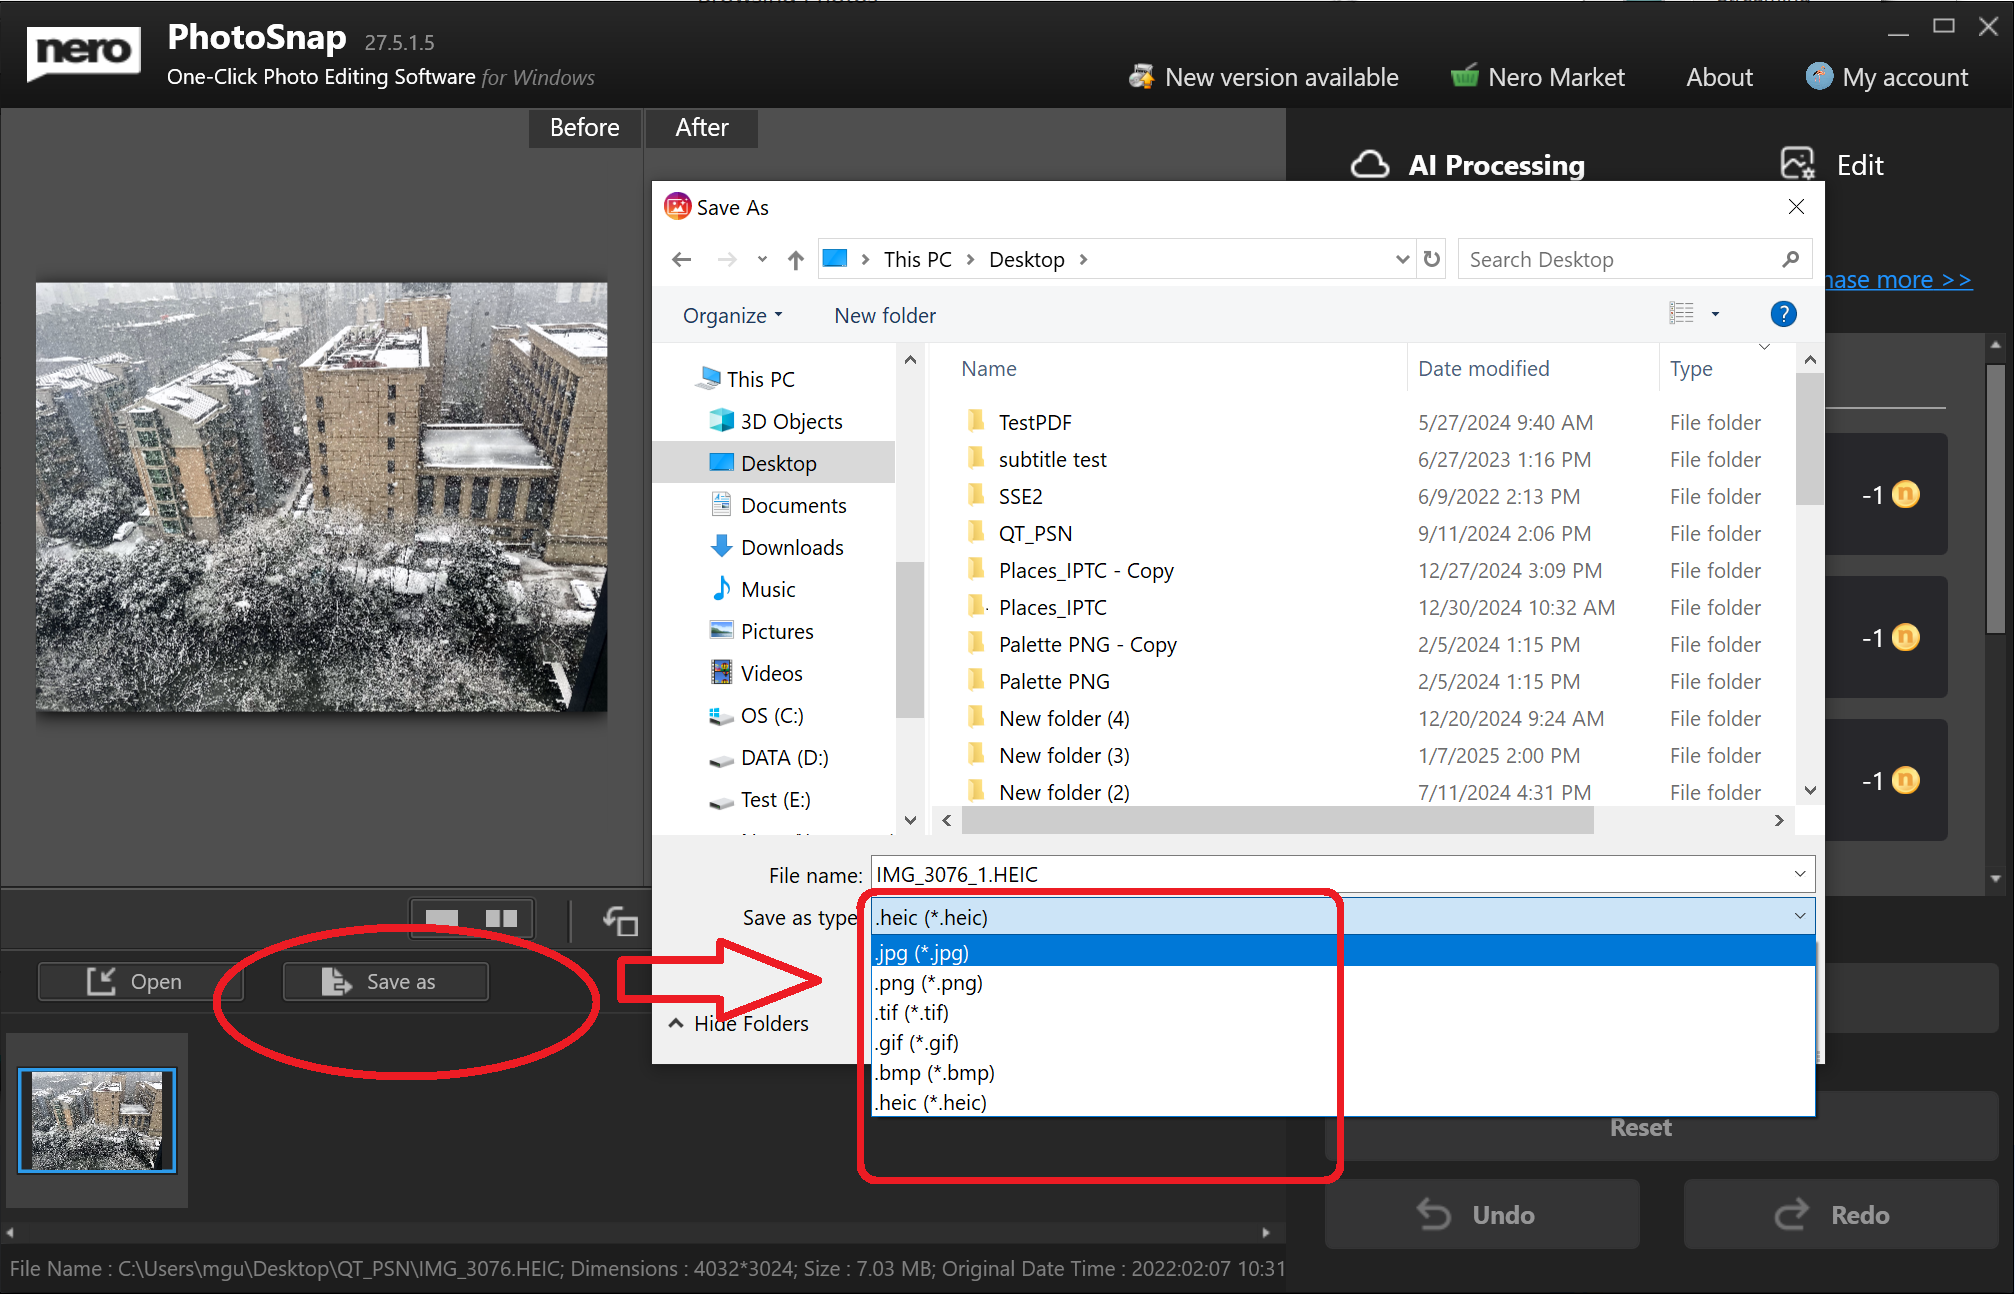This screenshot has height=1294, width=2015.
Task: Click the AI Processing cloud icon
Action: (1370, 164)
